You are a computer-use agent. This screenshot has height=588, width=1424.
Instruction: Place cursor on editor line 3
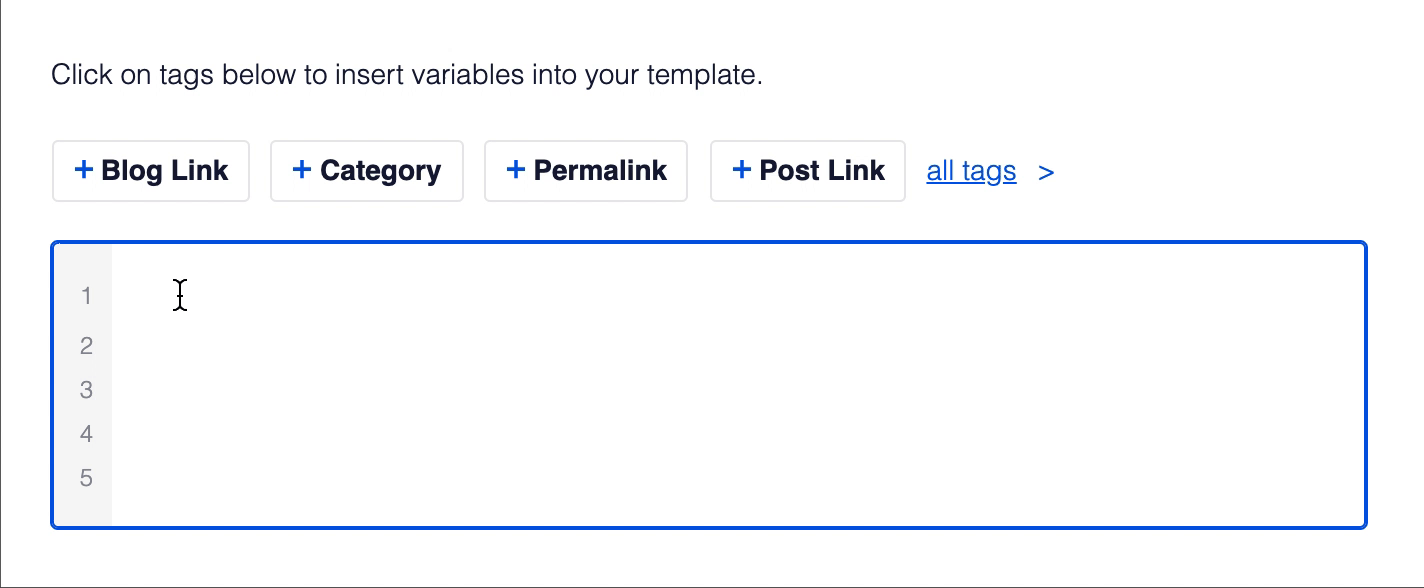pyautogui.click(x=738, y=390)
